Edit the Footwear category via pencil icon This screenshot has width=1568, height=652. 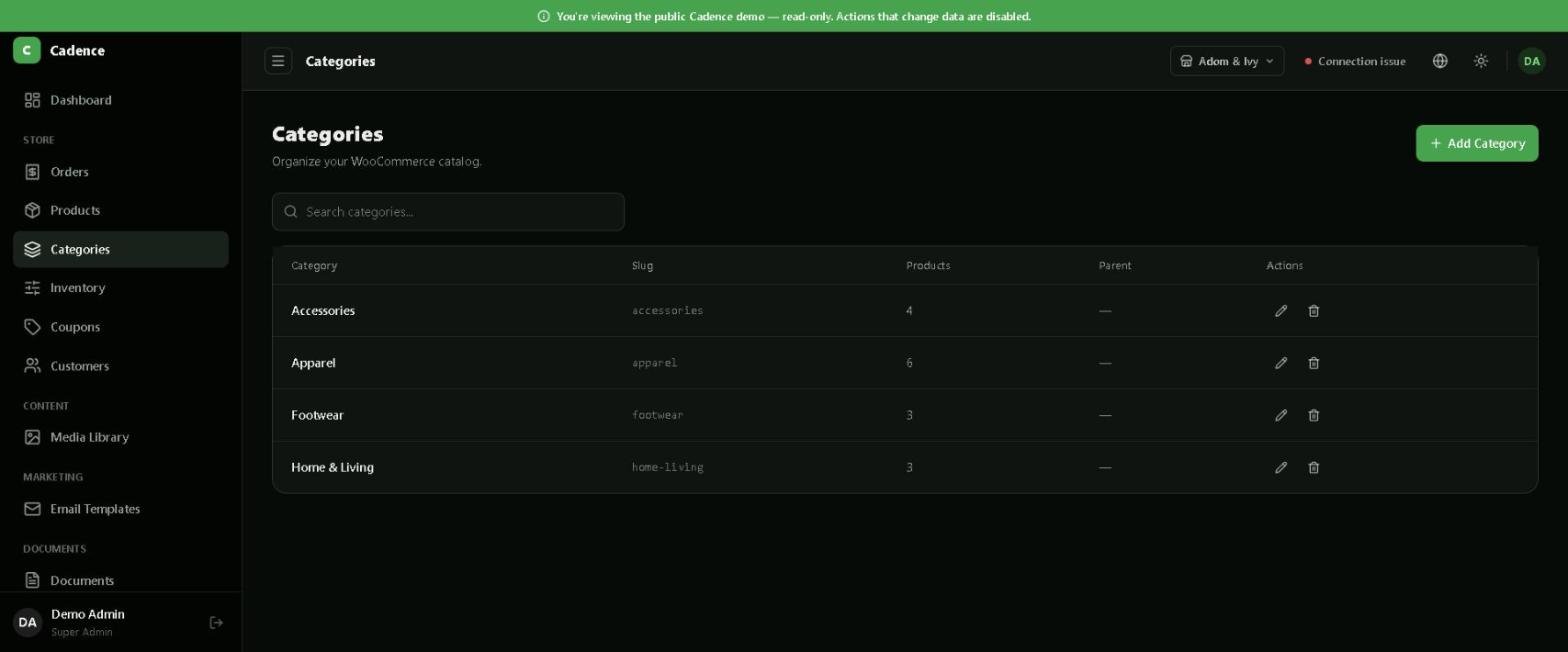point(1280,415)
